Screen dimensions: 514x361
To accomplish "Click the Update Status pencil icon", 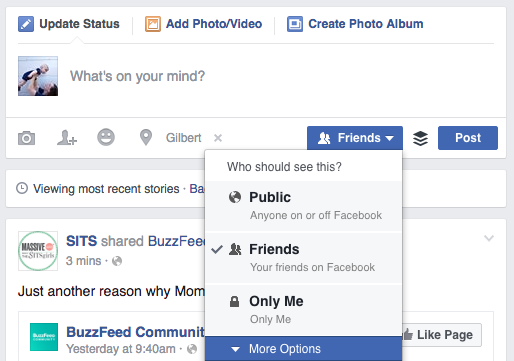I will click(x=26, y=24).
